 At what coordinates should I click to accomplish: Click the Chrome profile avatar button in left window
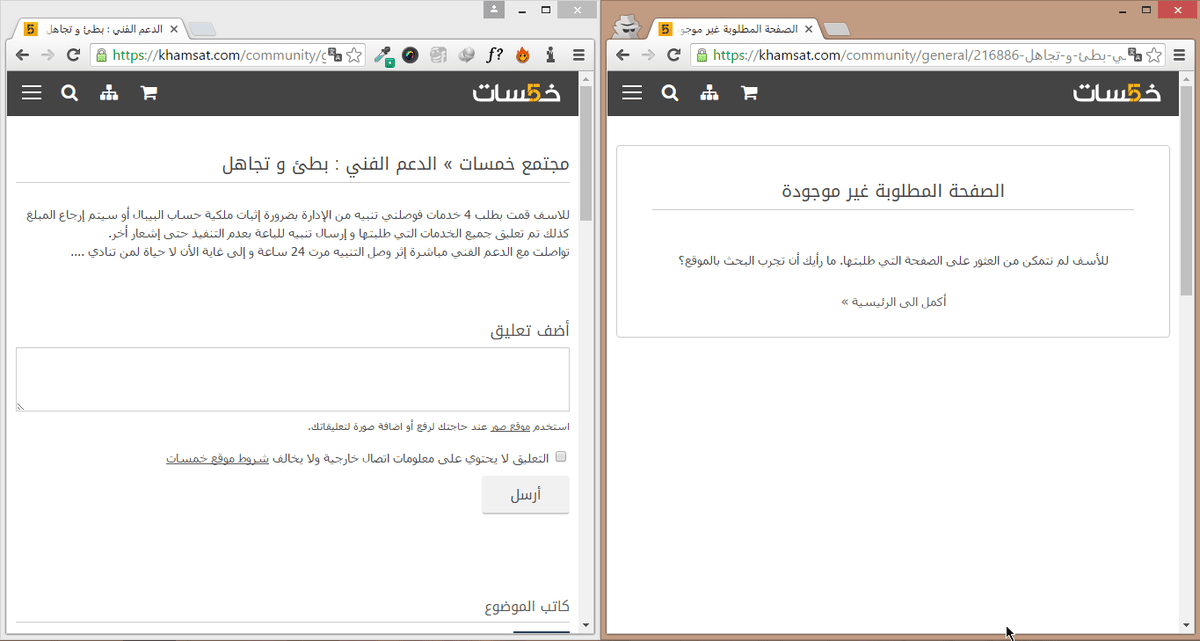(x=495, y=9)
